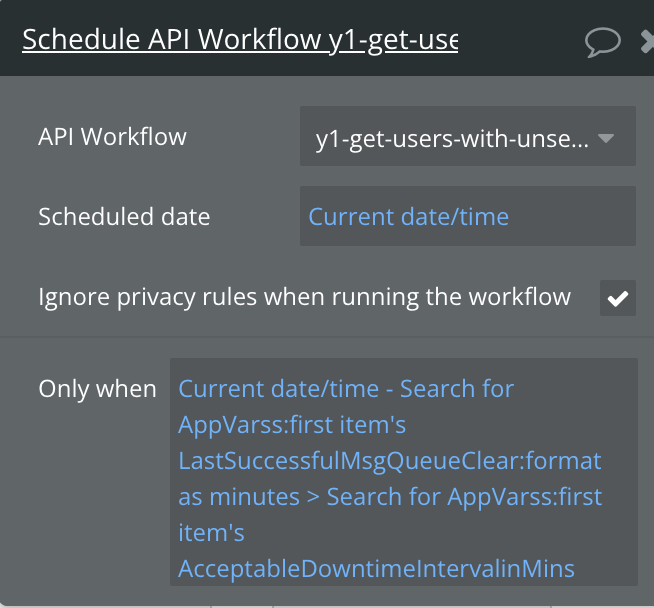Viewport: 654px width, 608px height.
Task: Toggle Ignore privacy rules checkbox
Action: click(x=618, y=297)
